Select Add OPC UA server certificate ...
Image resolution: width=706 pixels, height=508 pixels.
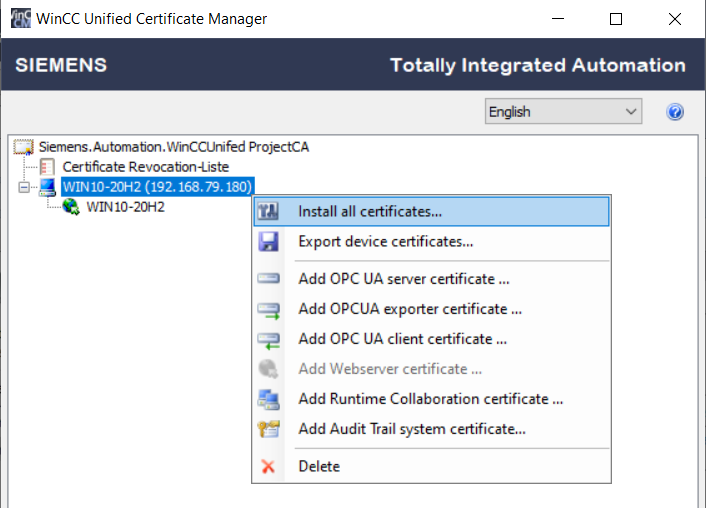click(431, 279)
